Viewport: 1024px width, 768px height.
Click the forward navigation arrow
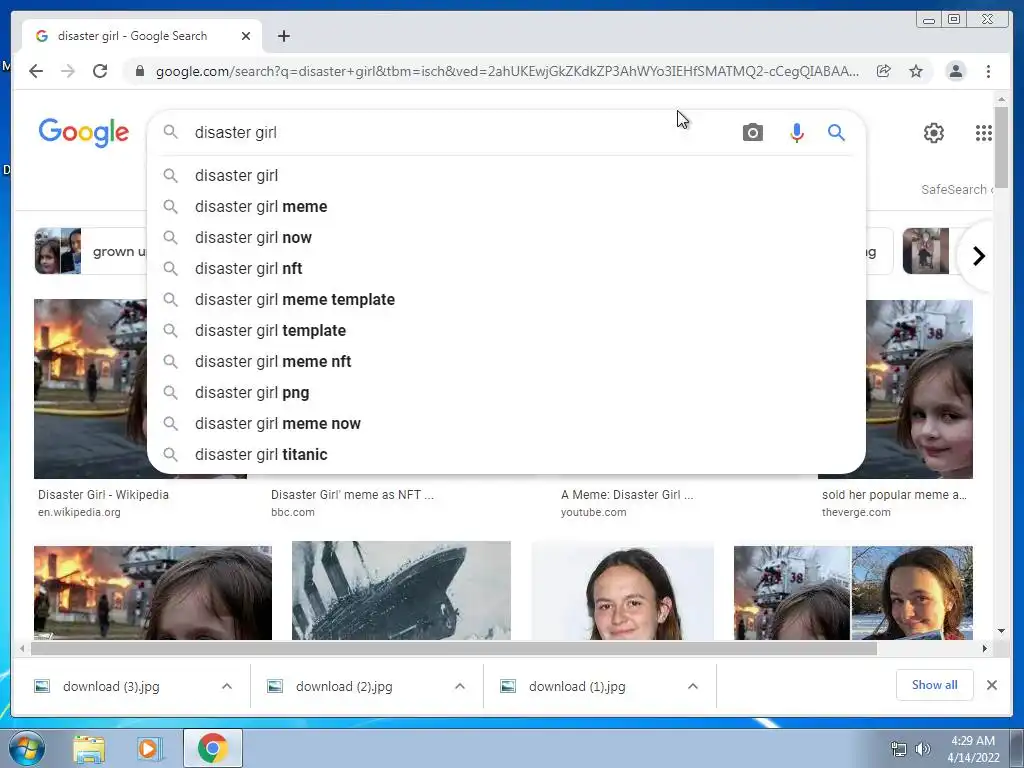point(68,71)
